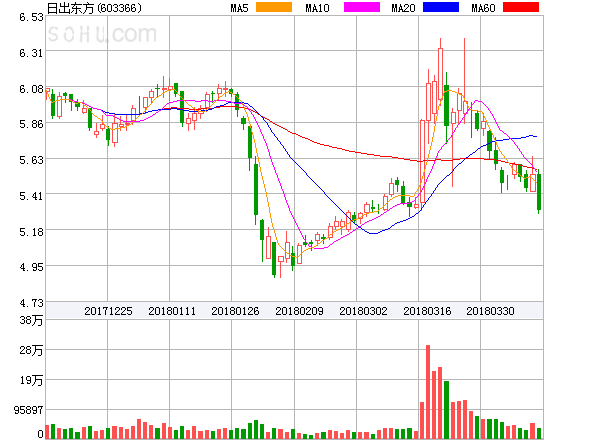Click the 5.41 price axis label
Screen dimensions: 600x440
pyautogui.click(x=31, y=196)
